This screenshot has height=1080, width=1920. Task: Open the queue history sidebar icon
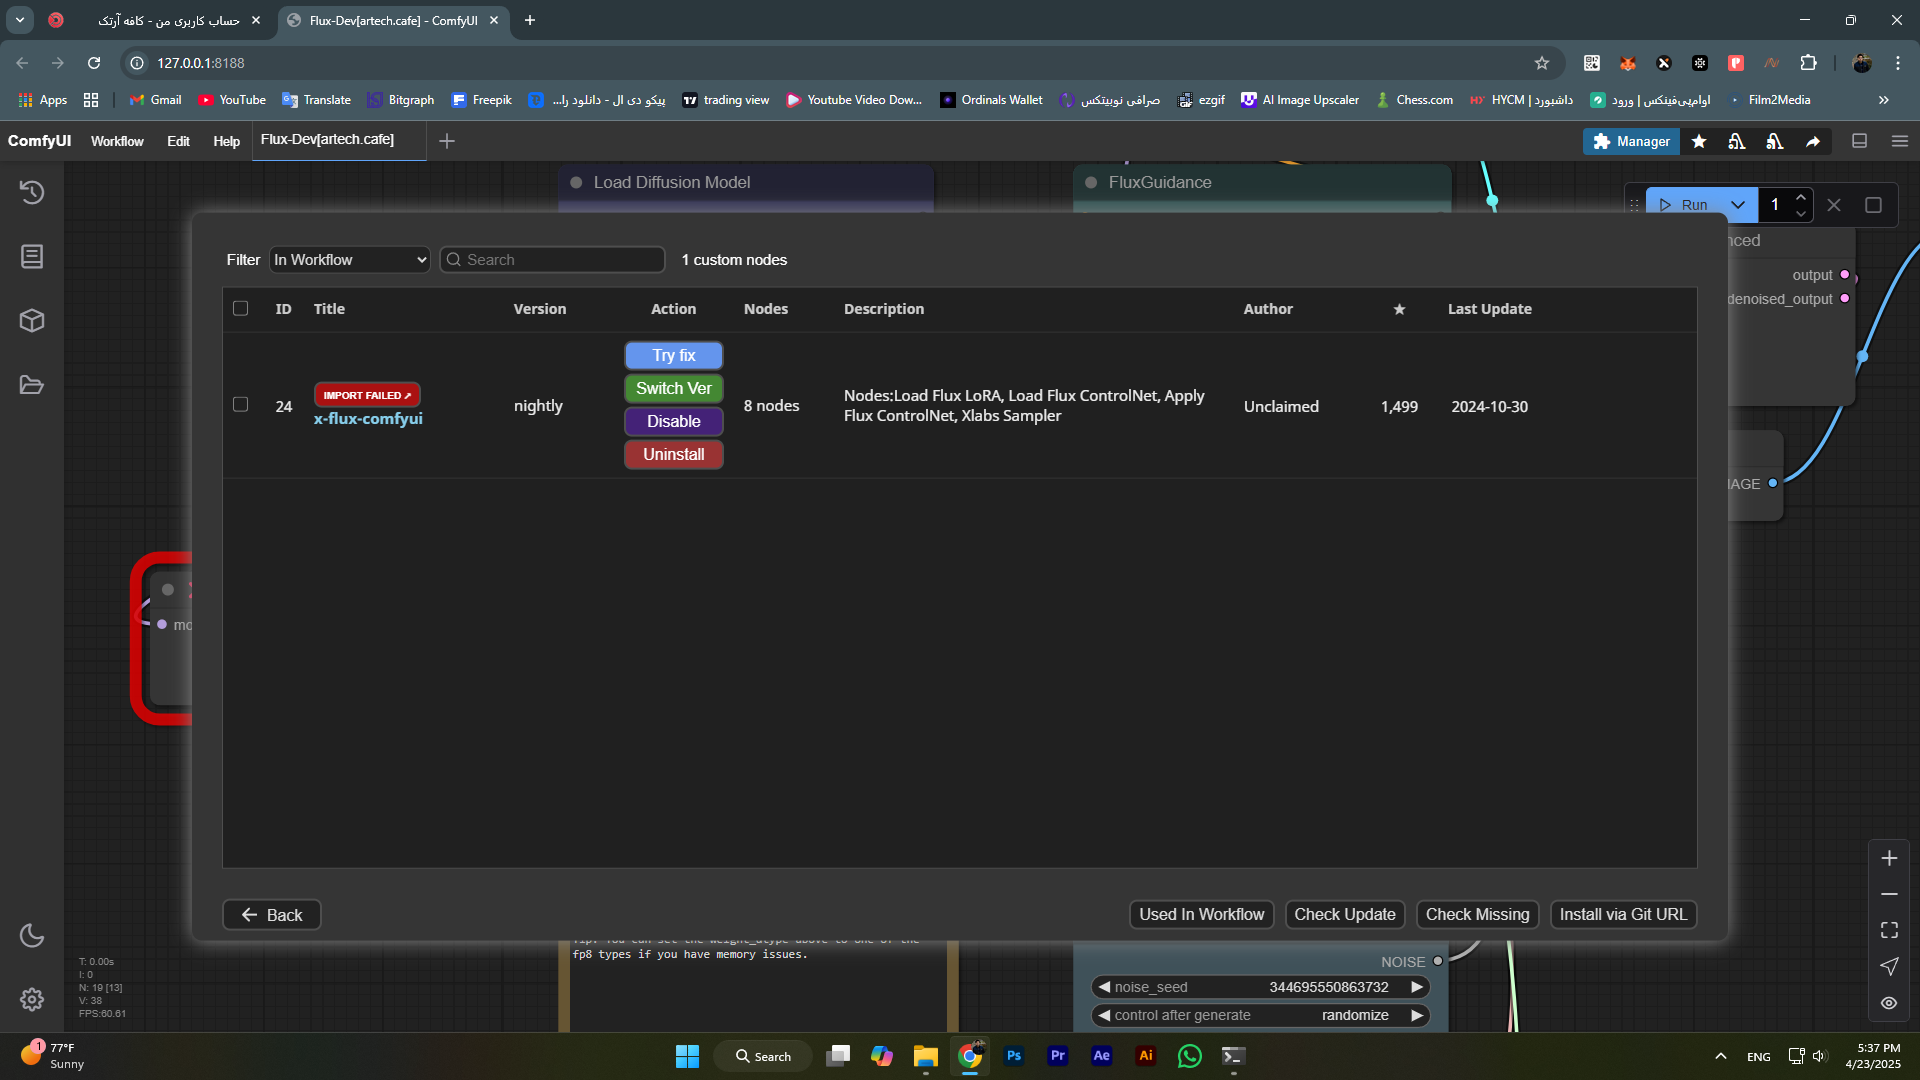pyautogui.click(x=32, y=192)
